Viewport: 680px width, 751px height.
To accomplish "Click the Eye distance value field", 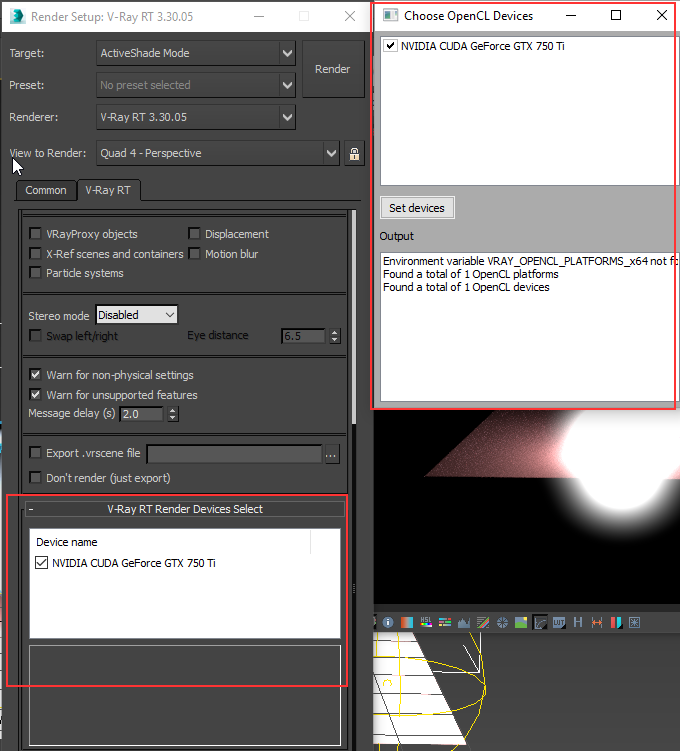I will [x=303, y=336].
